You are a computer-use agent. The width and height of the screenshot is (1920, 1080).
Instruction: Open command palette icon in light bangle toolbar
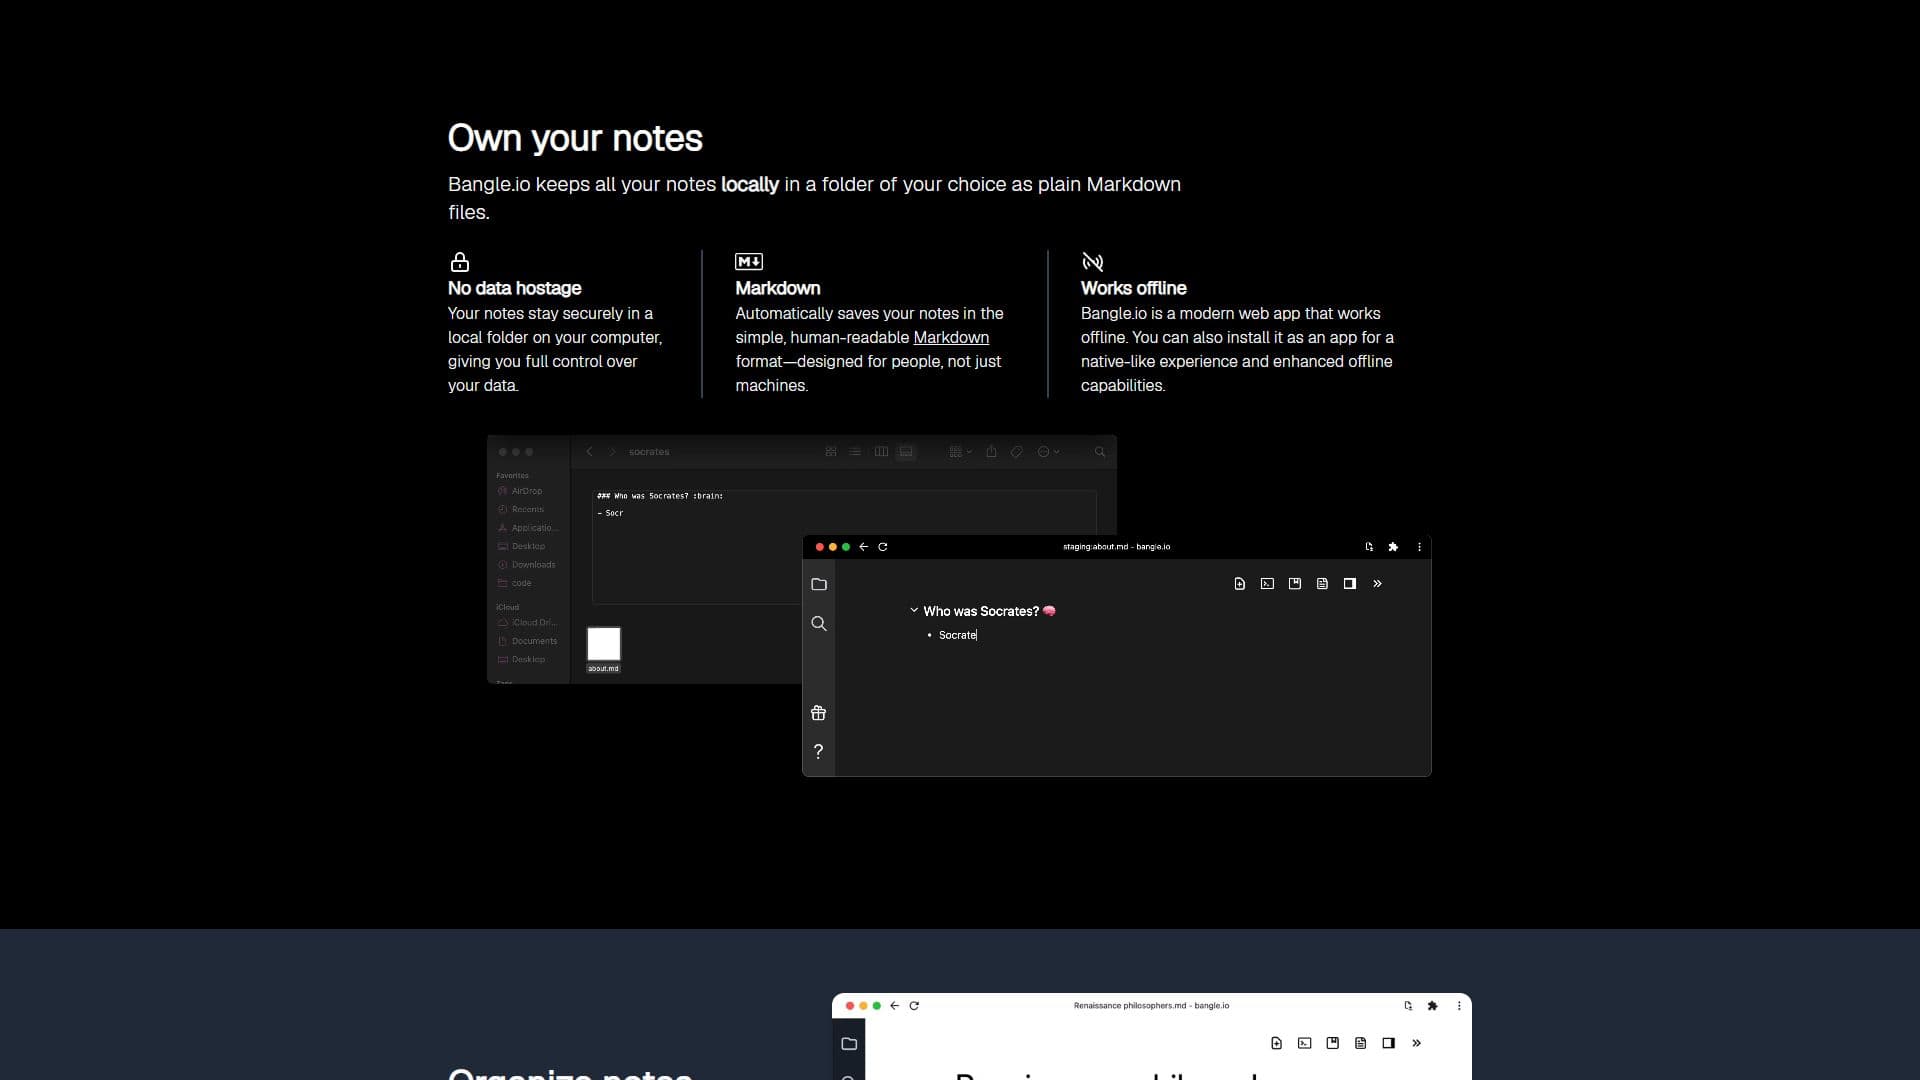click(x=1305, y=1043)
